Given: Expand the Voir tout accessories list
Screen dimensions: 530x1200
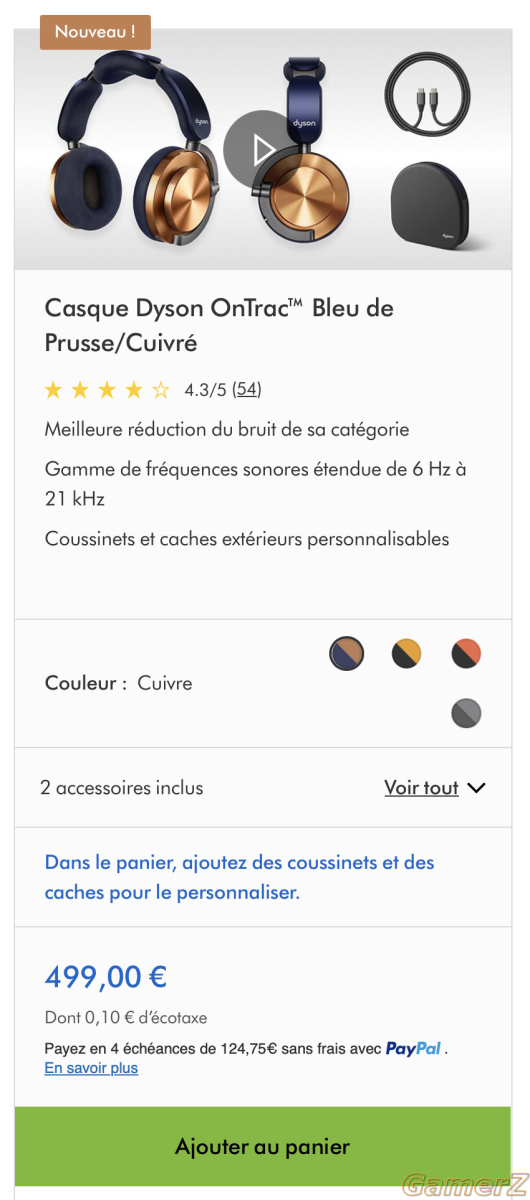Looking at the screenshot, I should tap(421, 788).
